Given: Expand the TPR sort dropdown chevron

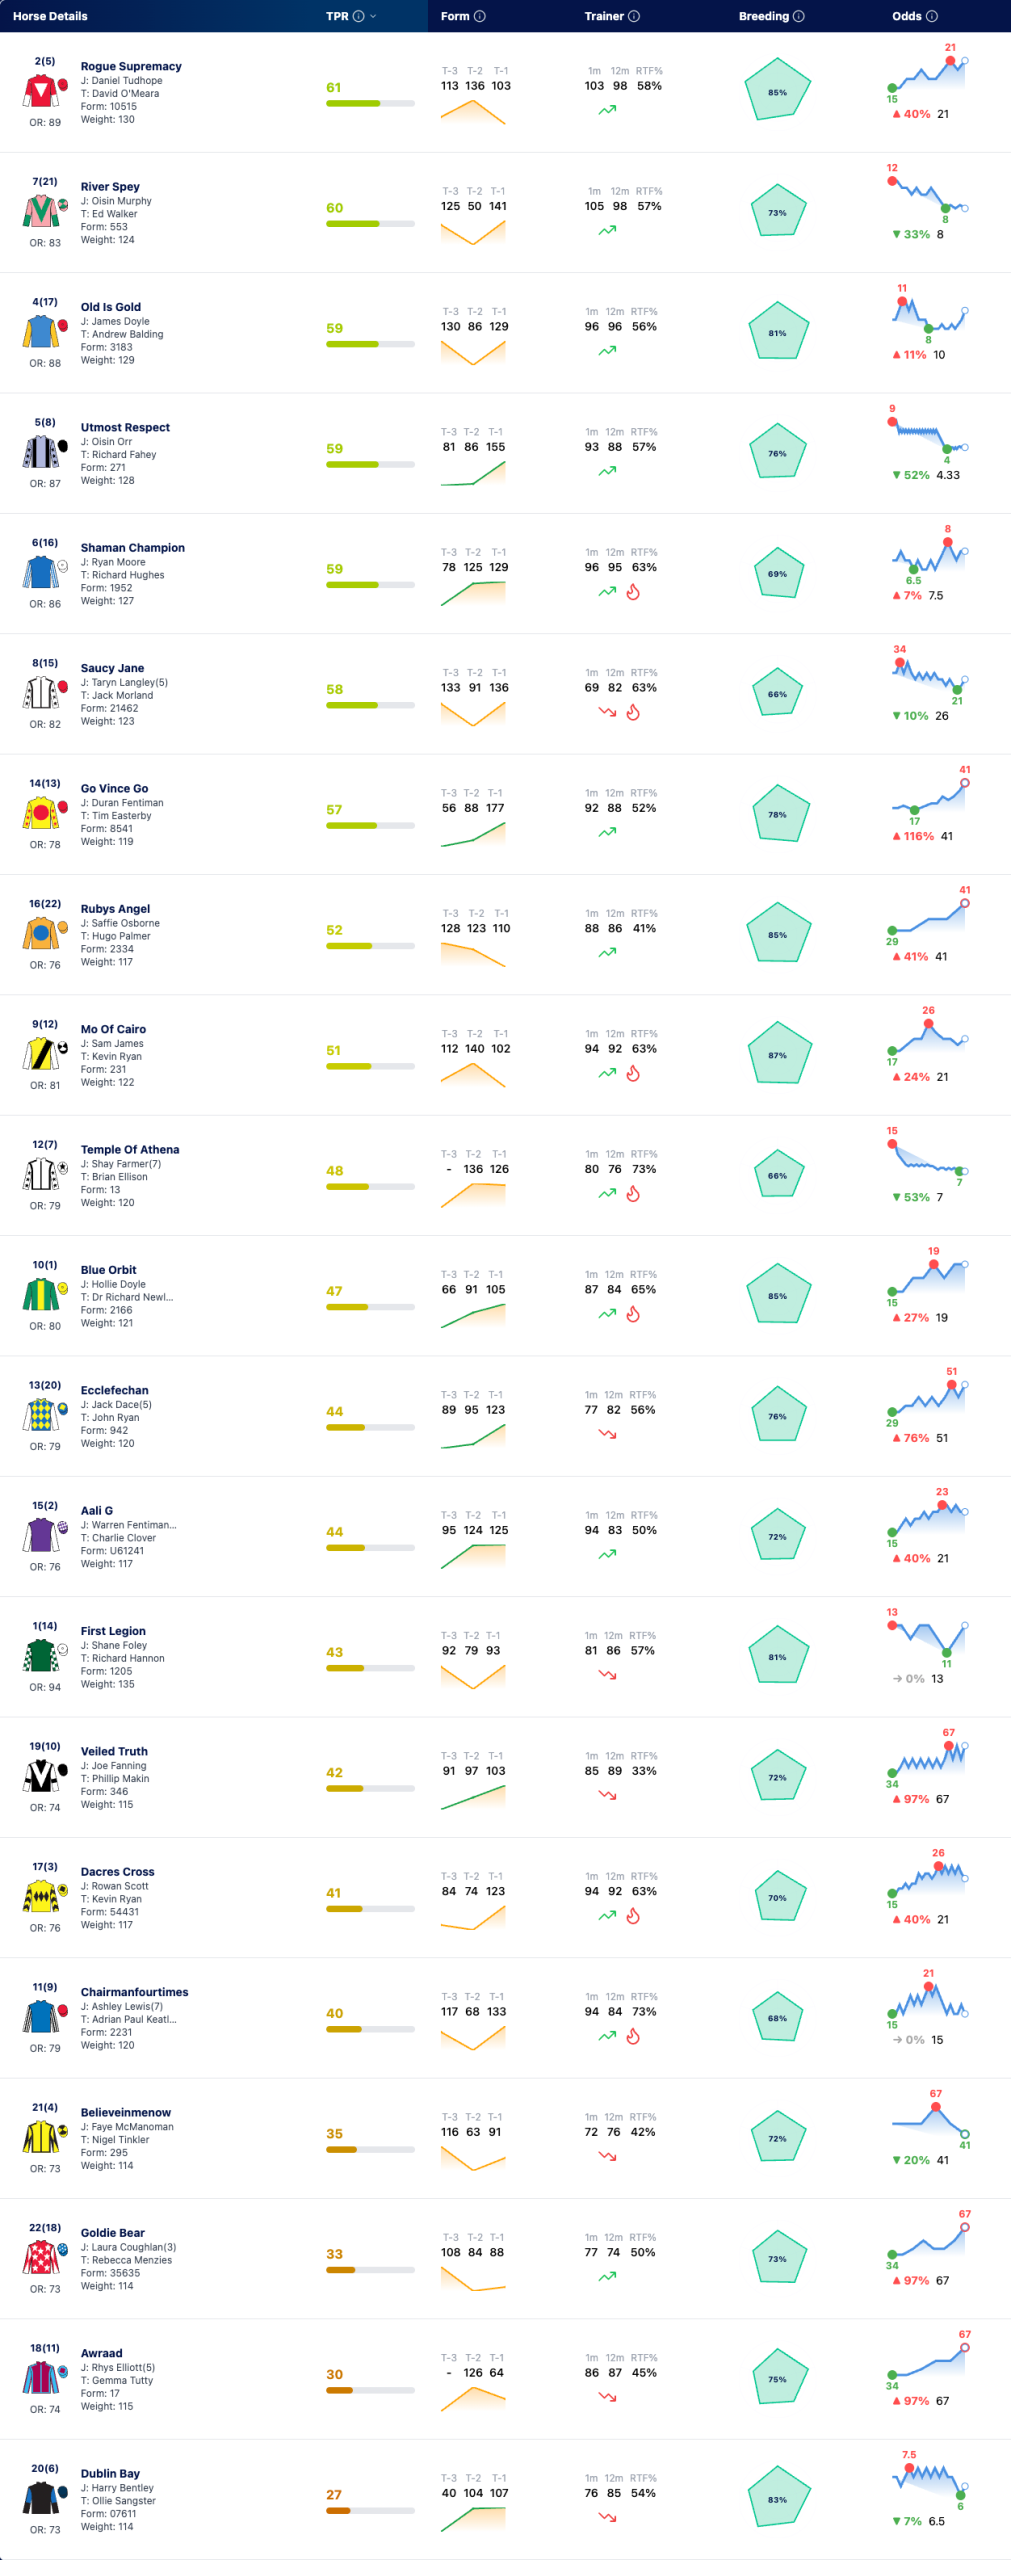Looking at the screenshot, I should [373, 16].
